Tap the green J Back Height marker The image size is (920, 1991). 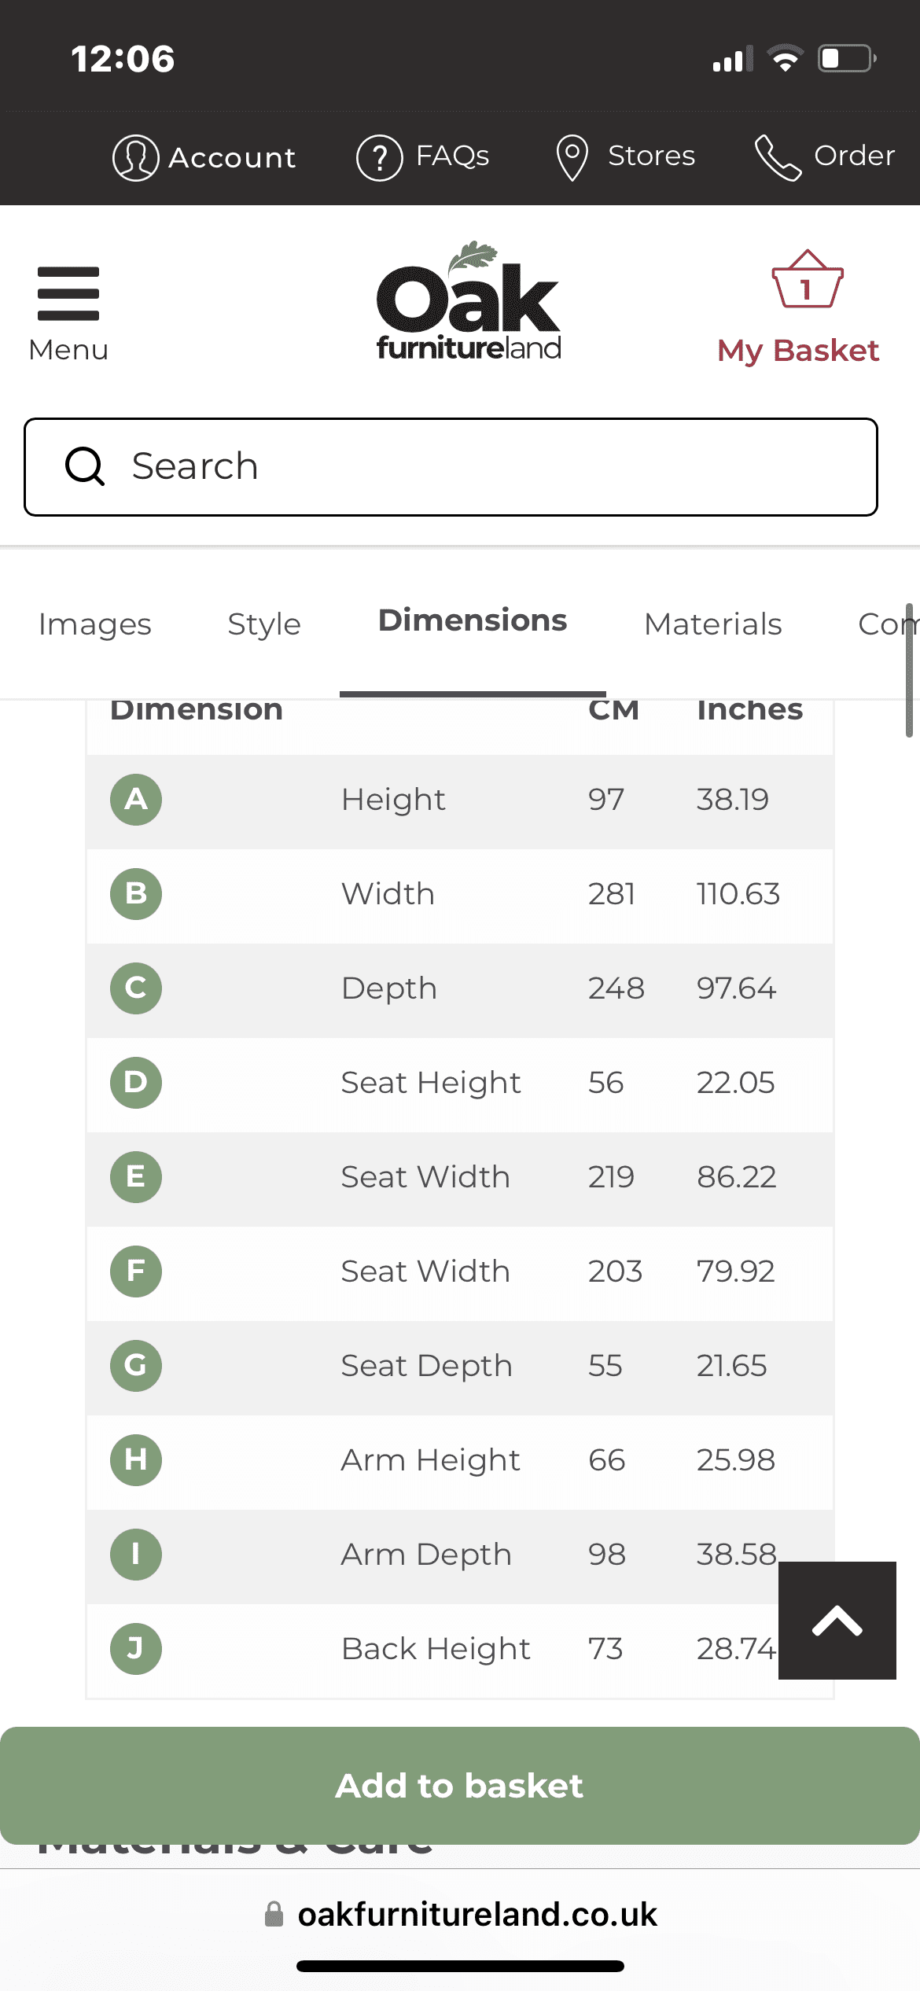point(136,1648)
